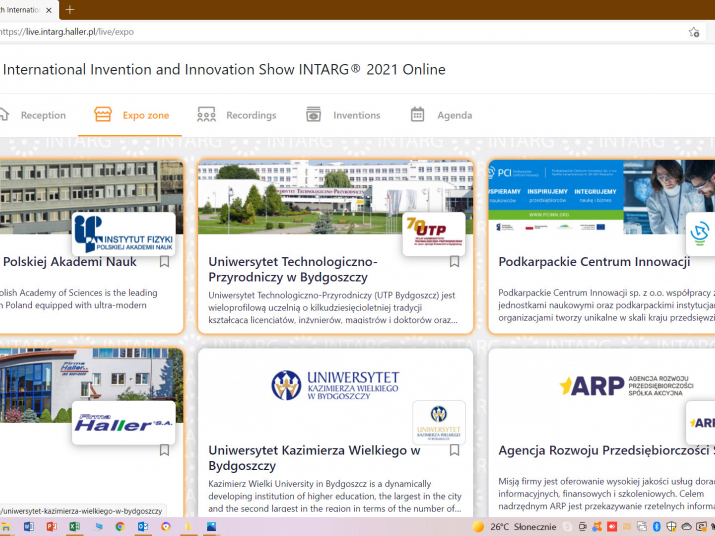Bookmark Instytut Fizyki Polskiej Akademii Nauk stand
Image resolution: width=715 pixels, height=536 pixels.
[x=165, y=262]
